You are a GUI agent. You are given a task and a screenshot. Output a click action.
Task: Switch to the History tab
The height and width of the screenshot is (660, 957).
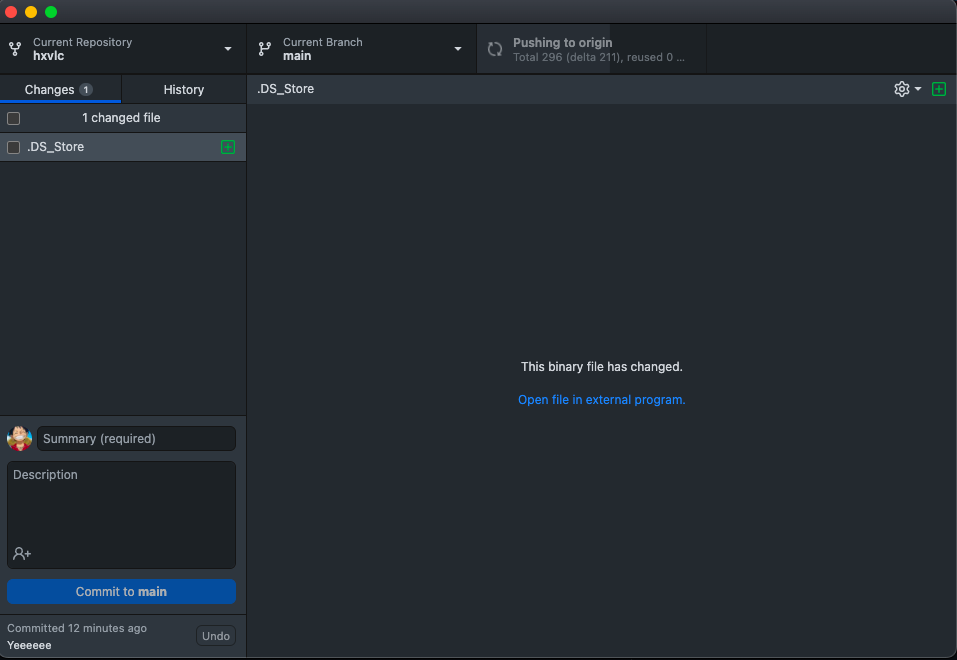[x=183, y=89]
